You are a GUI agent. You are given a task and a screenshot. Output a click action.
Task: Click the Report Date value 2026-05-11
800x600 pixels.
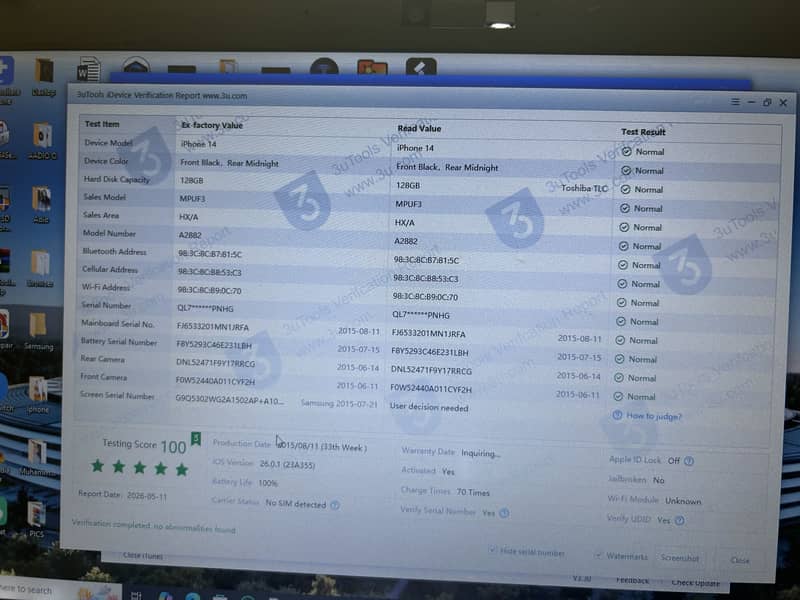(x=147, y=495)
